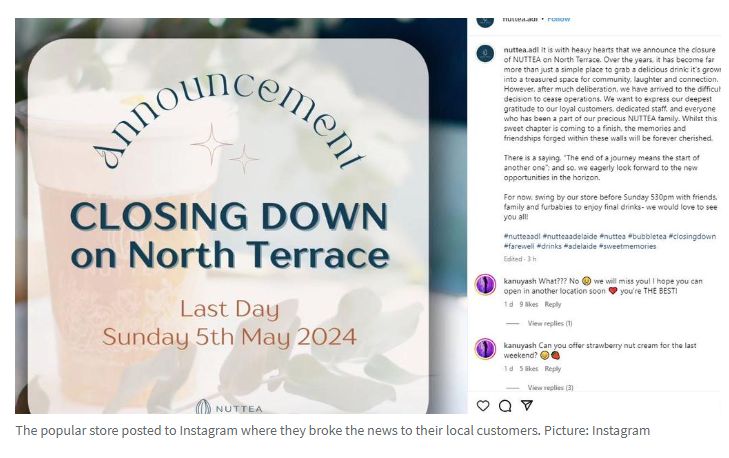View the 9 likes on first comment
The height and width of the screenshot is (458, 729).
(529, 304)
